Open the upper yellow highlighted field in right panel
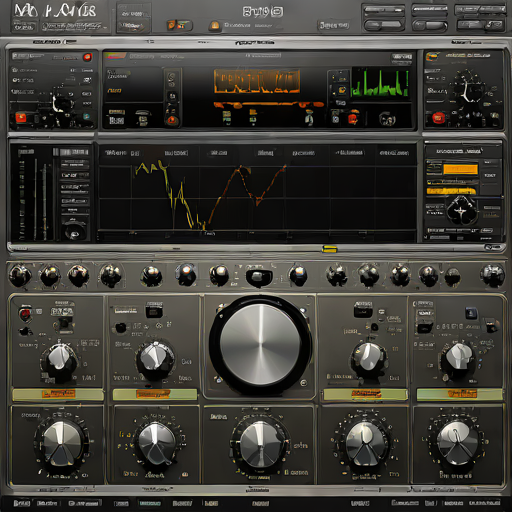The image size is (512, 512). coord(460,169)
